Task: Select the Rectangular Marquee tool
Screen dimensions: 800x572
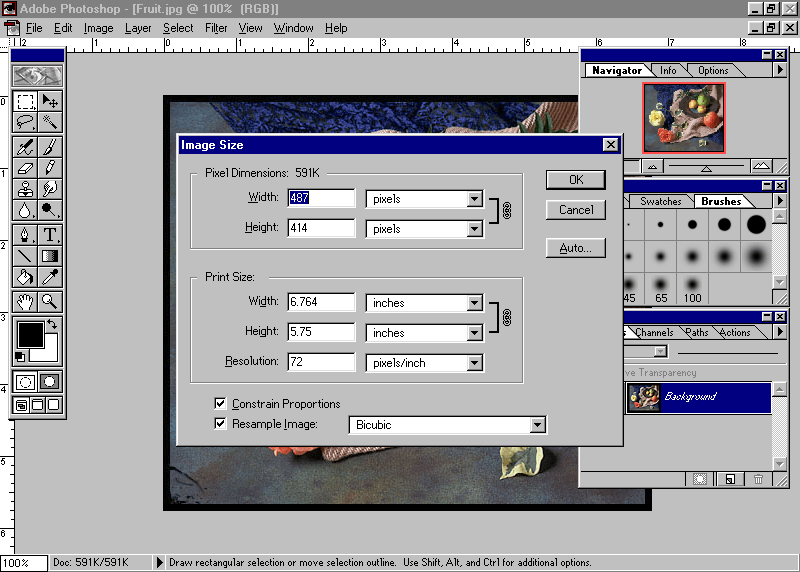Action: tap(25, 101)
